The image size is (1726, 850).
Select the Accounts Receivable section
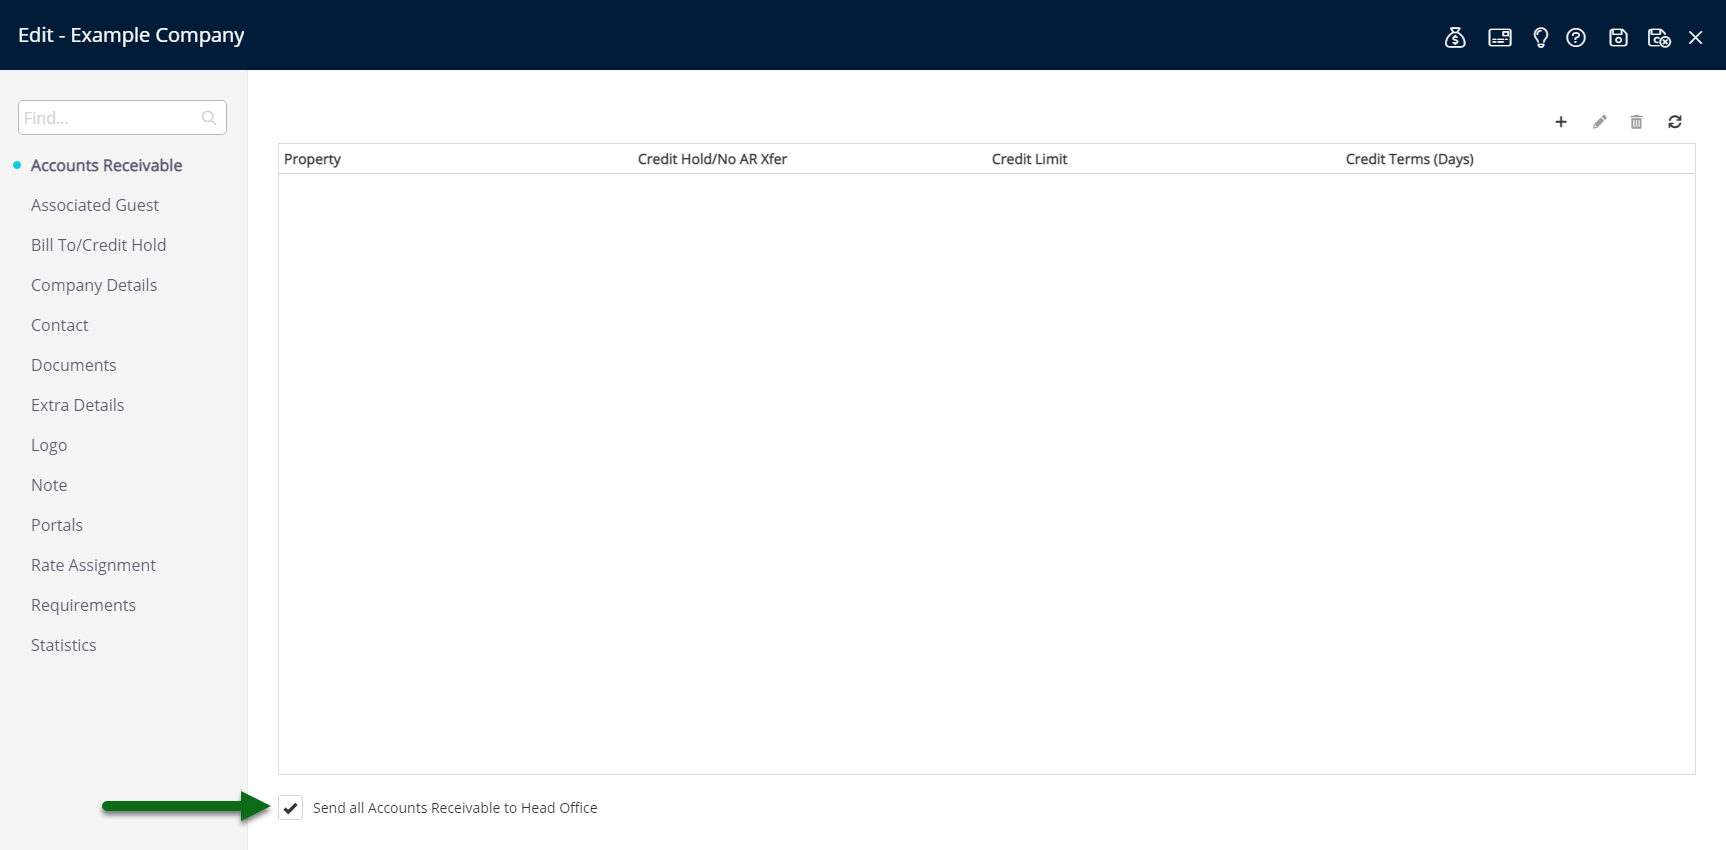click(106, 165)
